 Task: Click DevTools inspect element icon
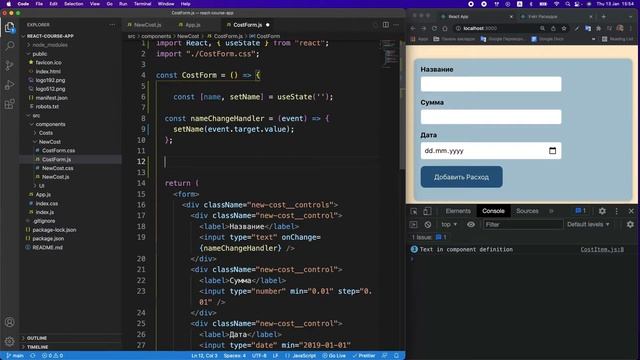[414, 211]
